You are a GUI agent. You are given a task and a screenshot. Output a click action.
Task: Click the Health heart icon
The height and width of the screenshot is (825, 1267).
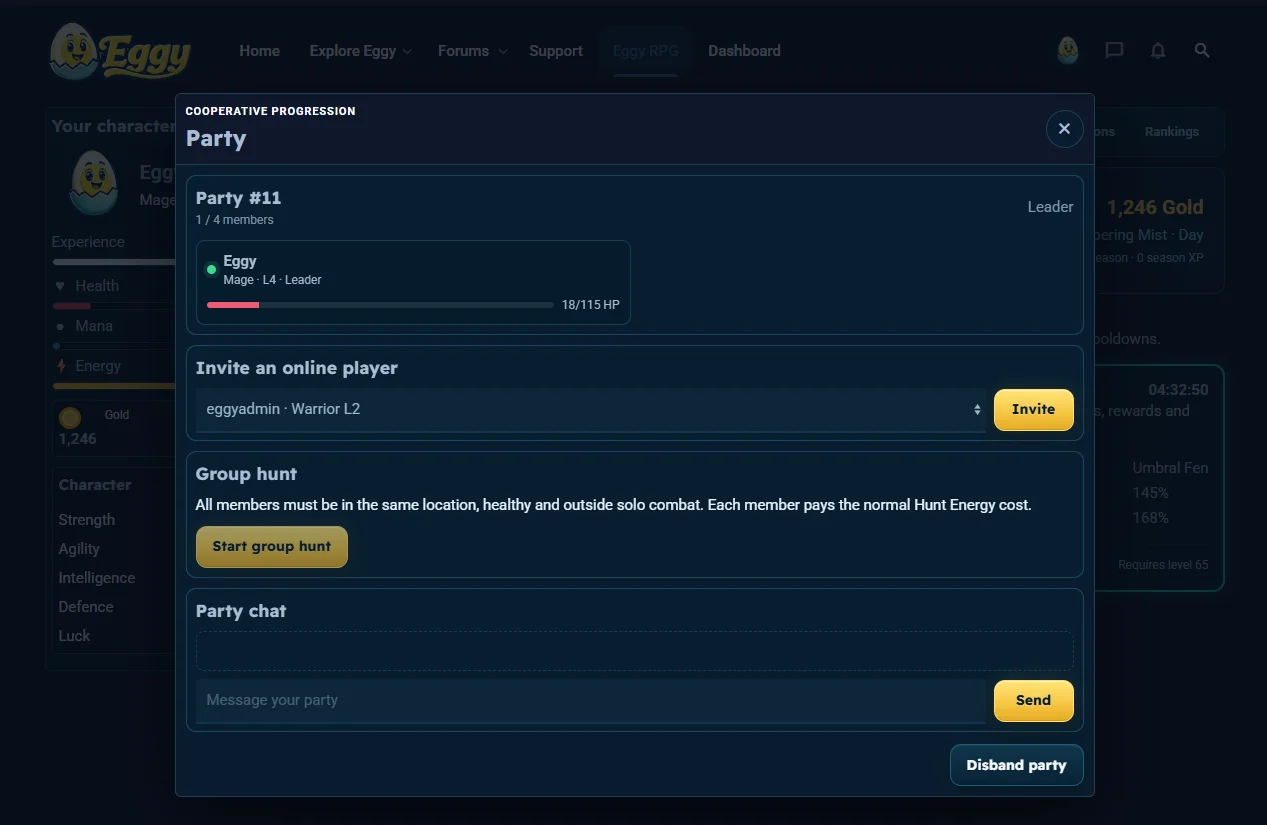[60, 286]
